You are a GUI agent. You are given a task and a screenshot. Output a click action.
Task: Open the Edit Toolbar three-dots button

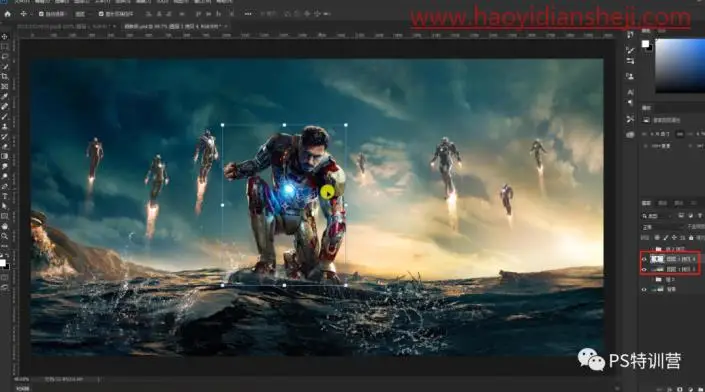coord(4,246)
